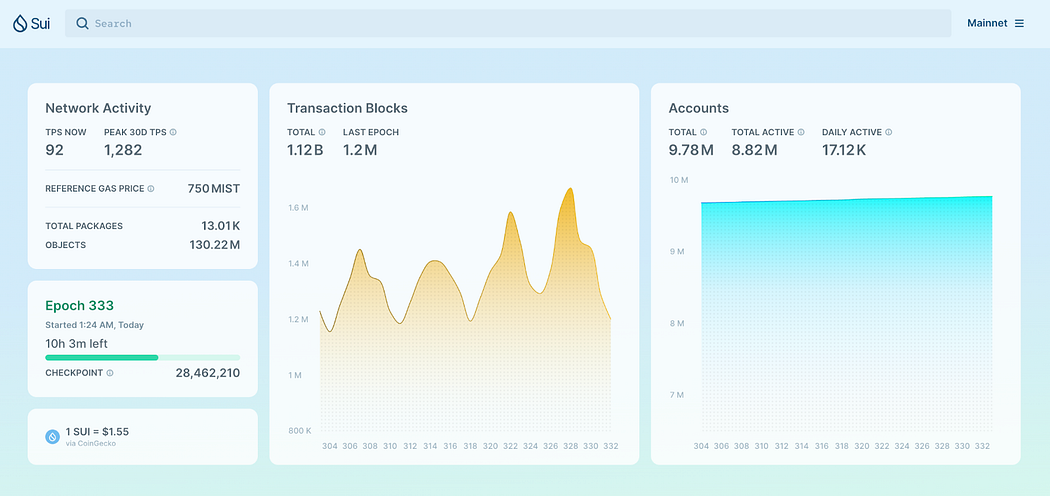Click info icon beside Reference Gas Price

pos(151,189)
